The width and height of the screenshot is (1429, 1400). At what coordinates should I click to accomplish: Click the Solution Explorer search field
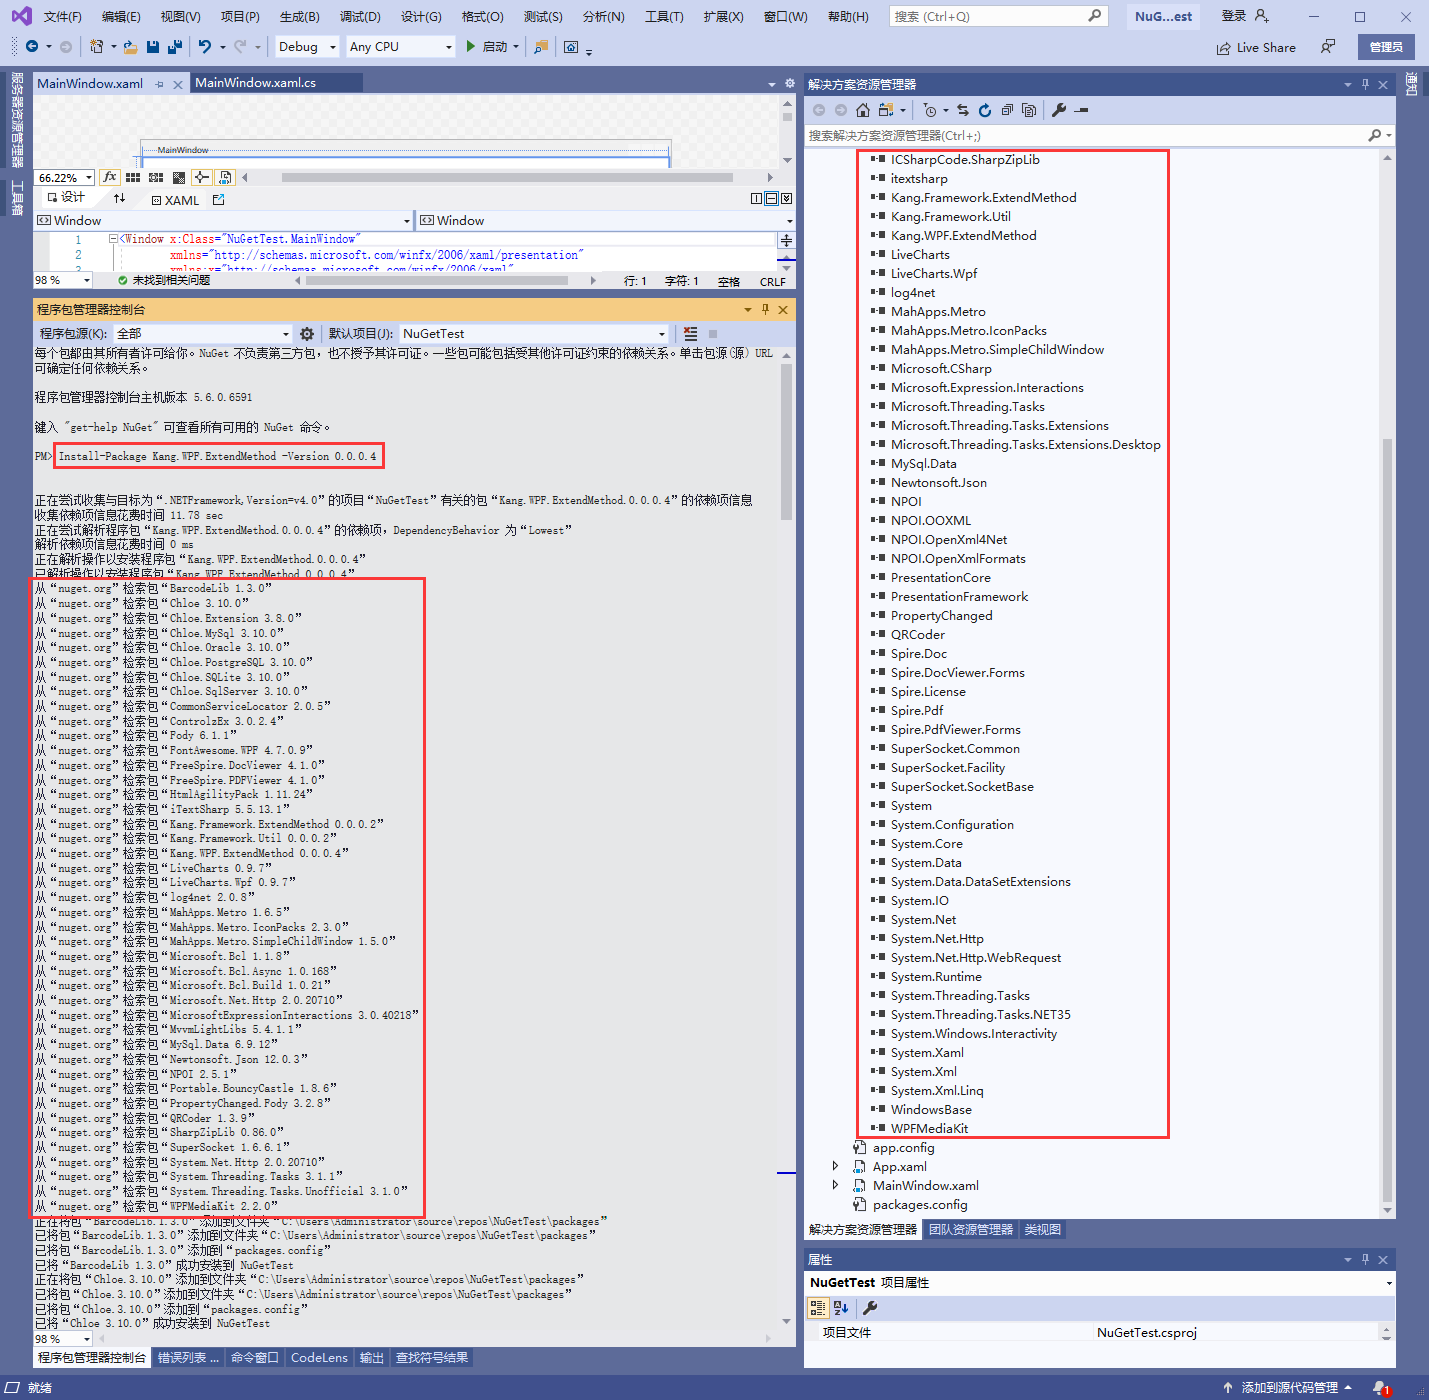[x=1085, y=135]
